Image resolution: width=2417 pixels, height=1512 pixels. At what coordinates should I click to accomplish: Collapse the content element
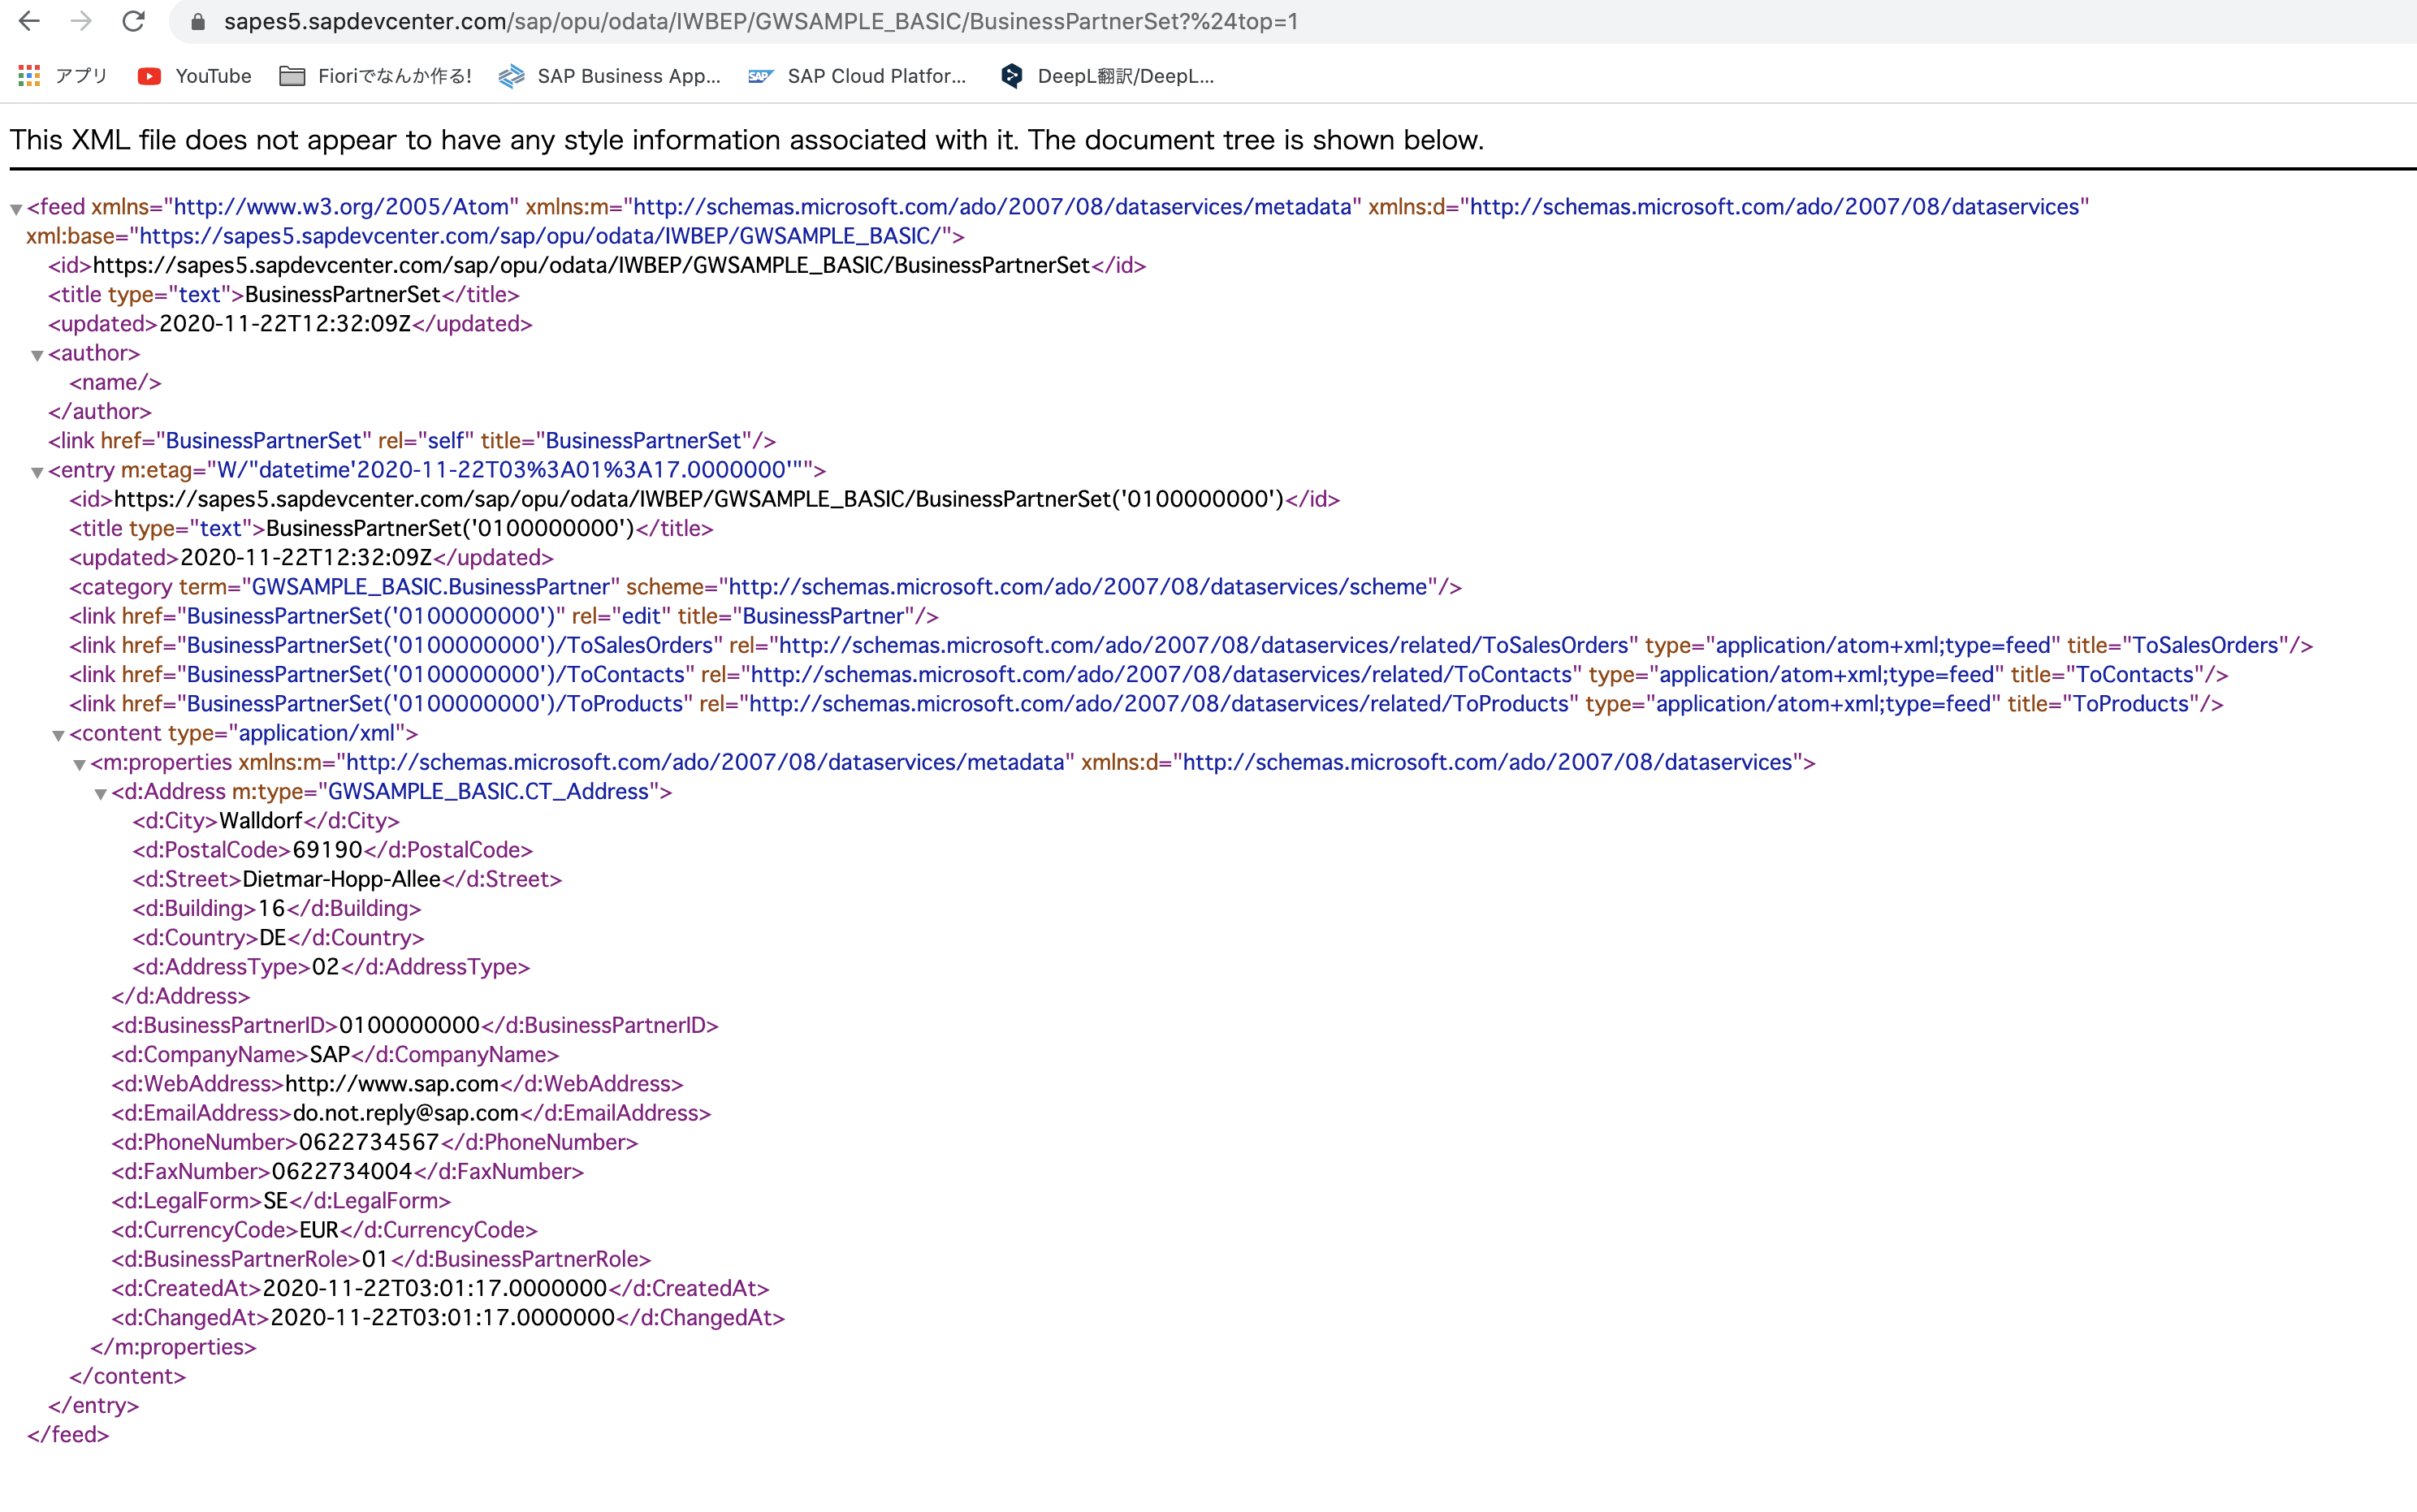point(58,734)
